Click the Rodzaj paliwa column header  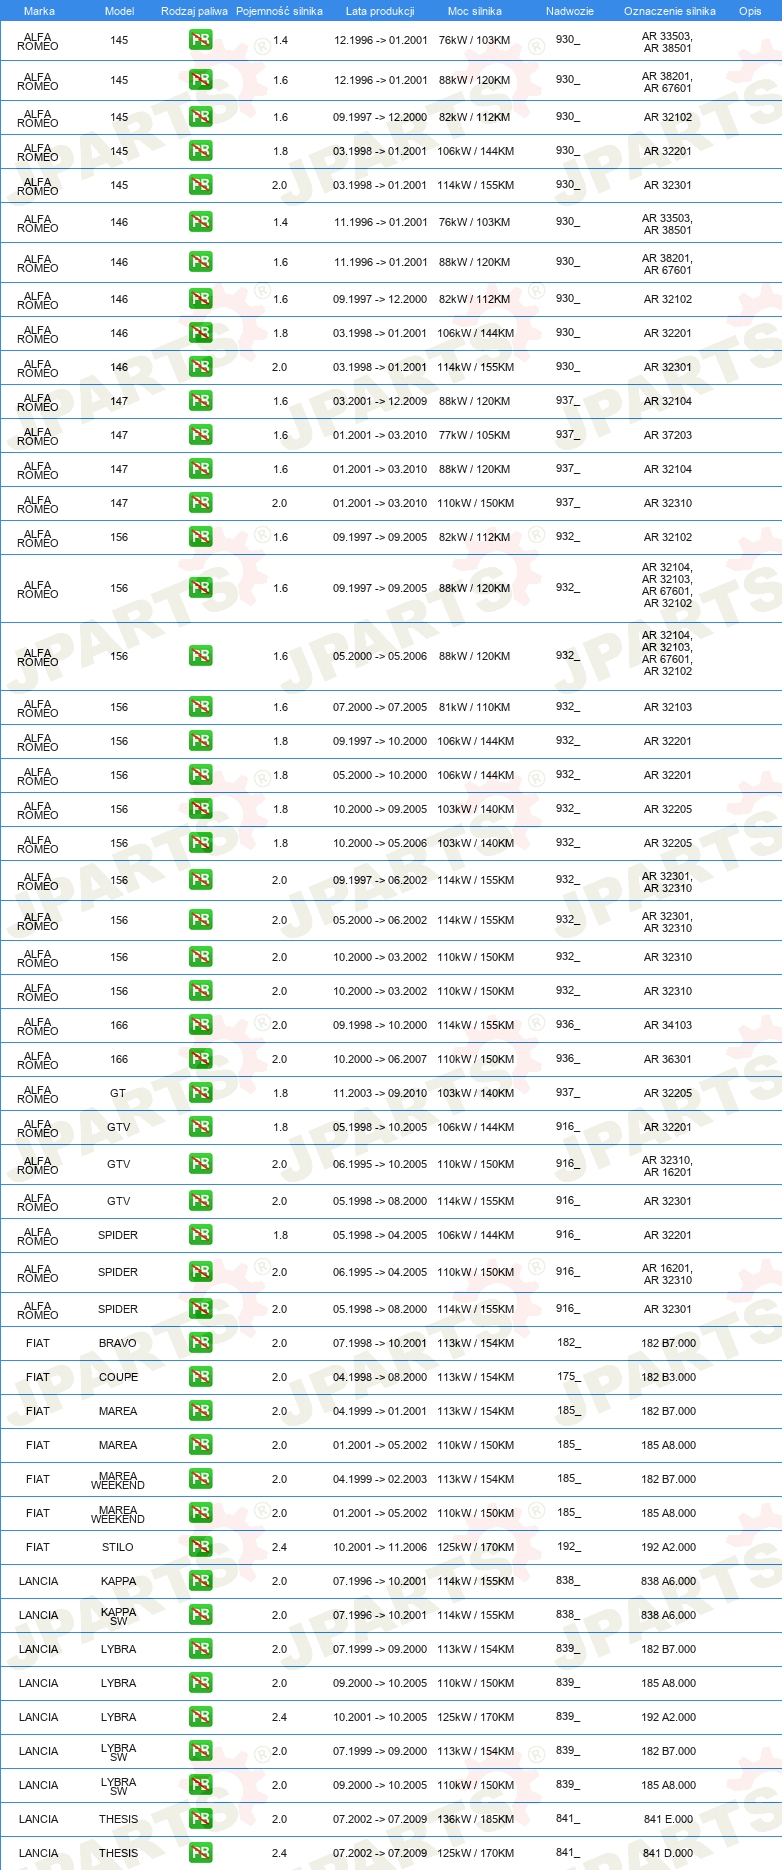click(194, 11)
